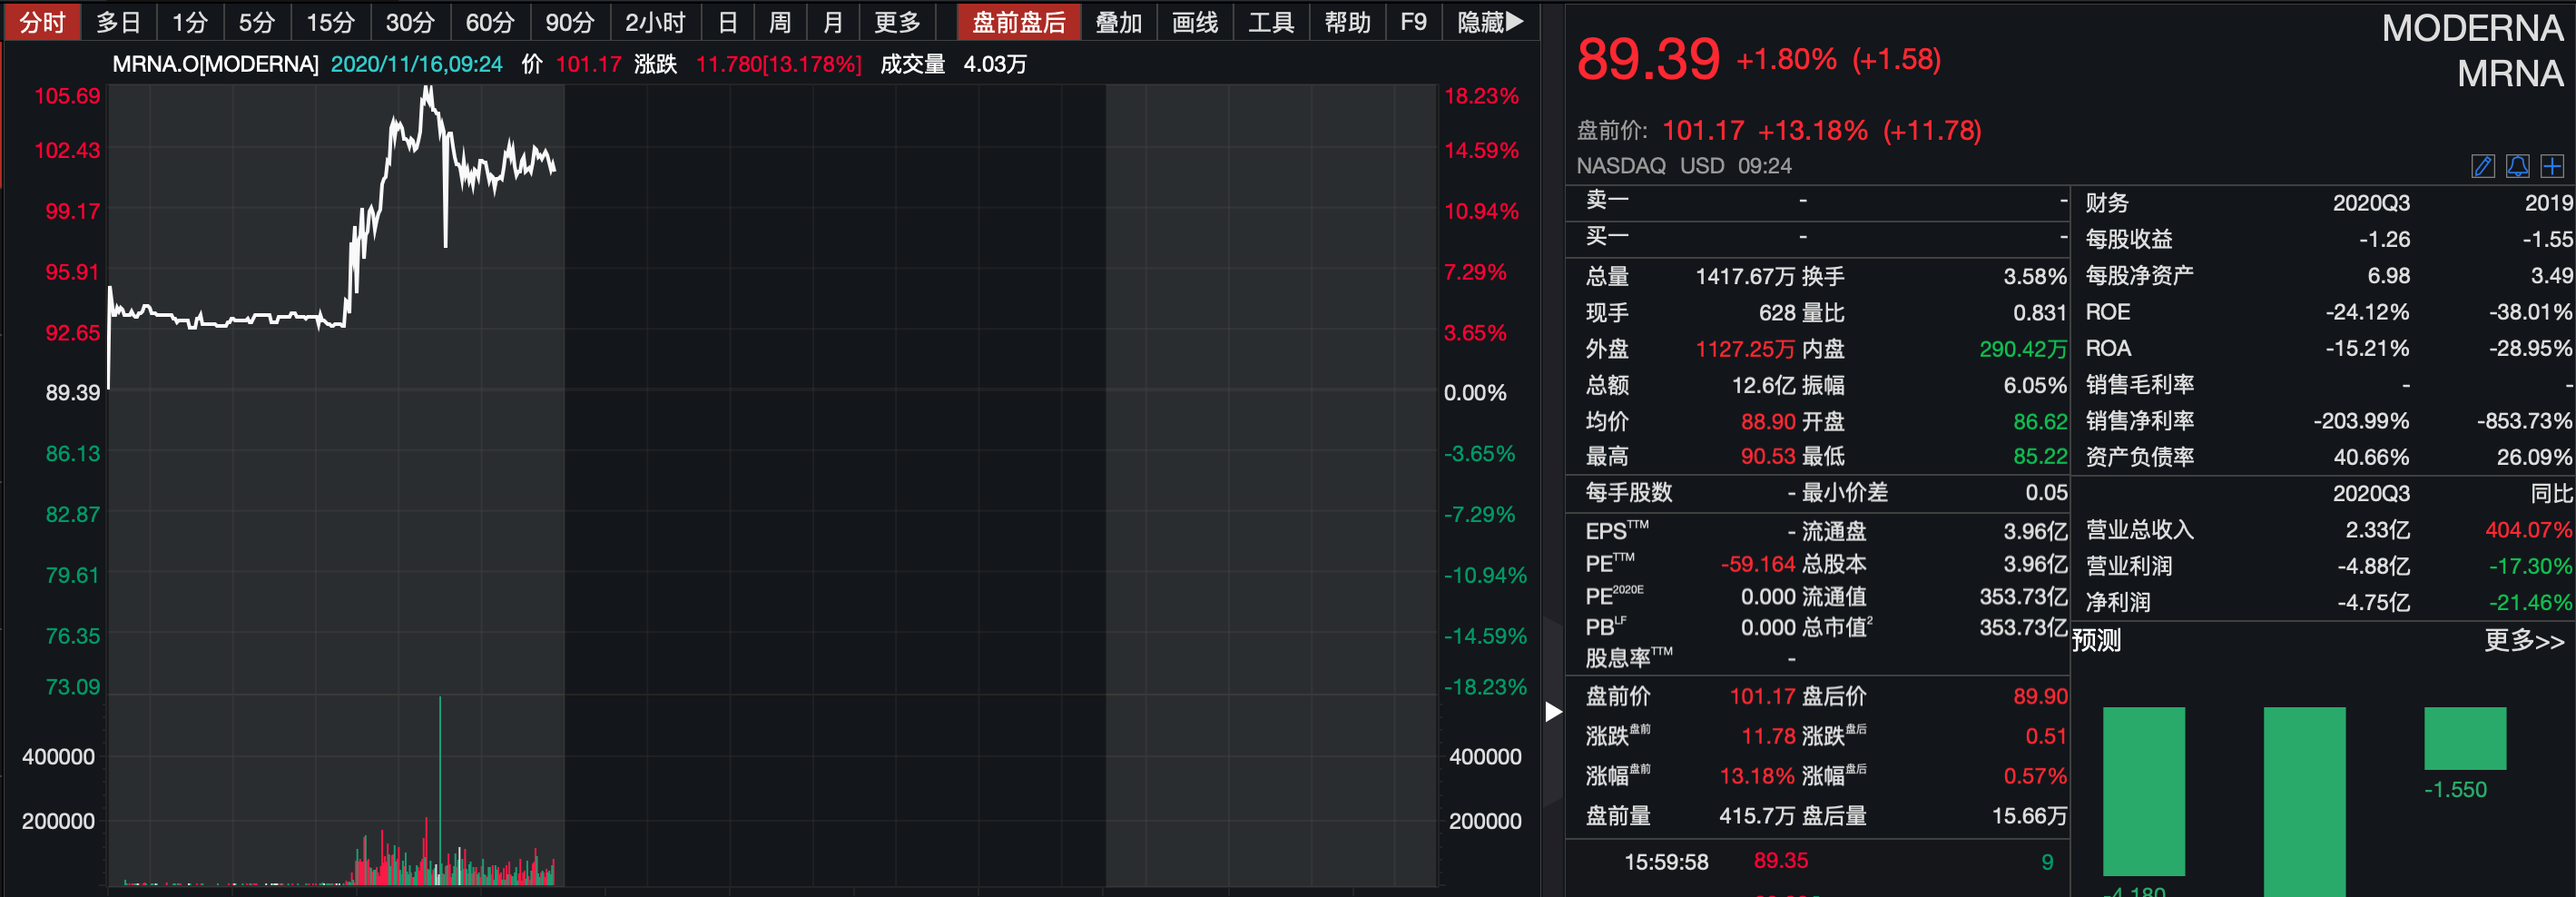This screenshot has height=897, width=2576.
Task: Select the PE TTM -59.164 value
Action: [x=1758, y=564]
